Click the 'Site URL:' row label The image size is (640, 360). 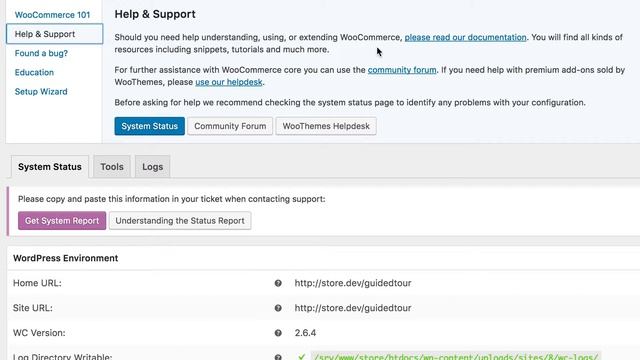[33, 308]
